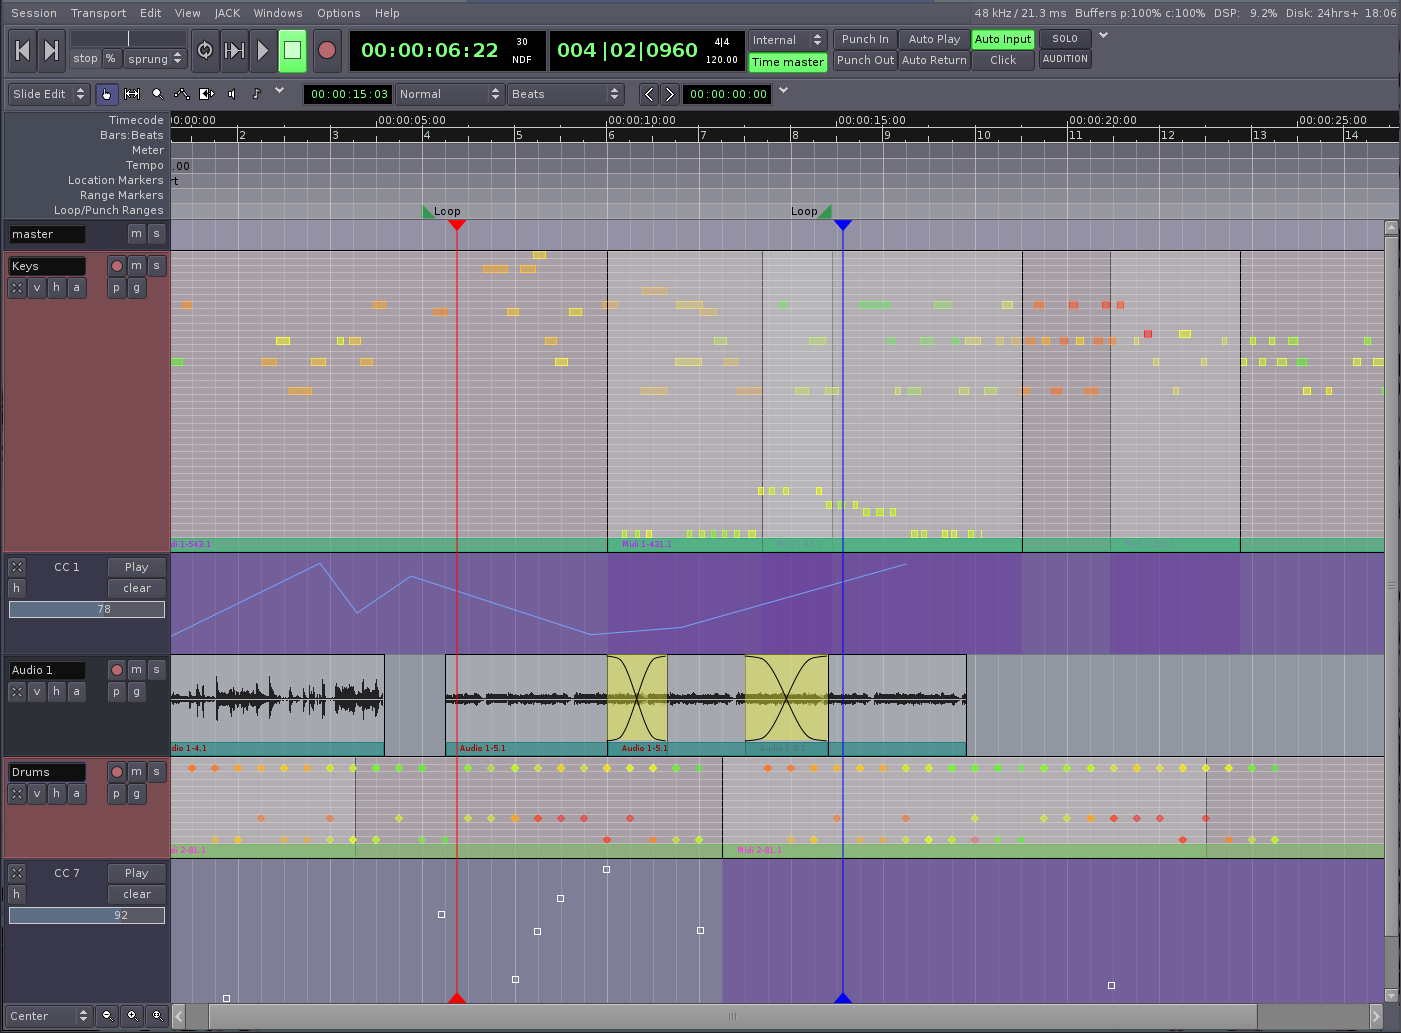This screenshot has width=1401, height=1033.
Task: Select the Grab/Object mouse tool
Action: [x=106, y=94]
